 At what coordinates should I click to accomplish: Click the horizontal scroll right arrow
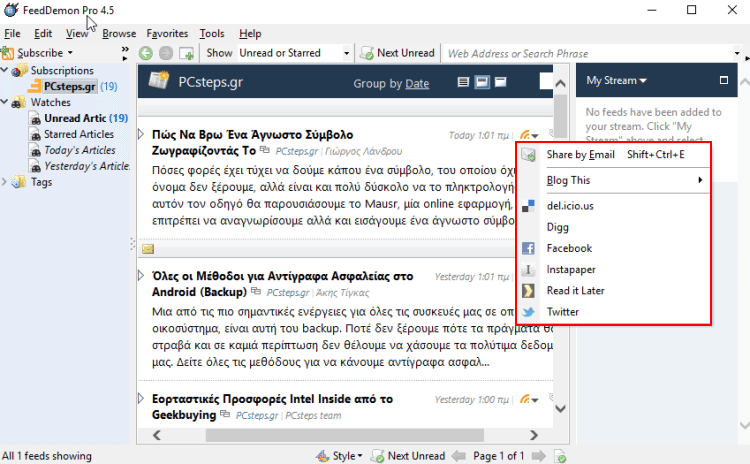pyautogui.click(x=534, y=435)
